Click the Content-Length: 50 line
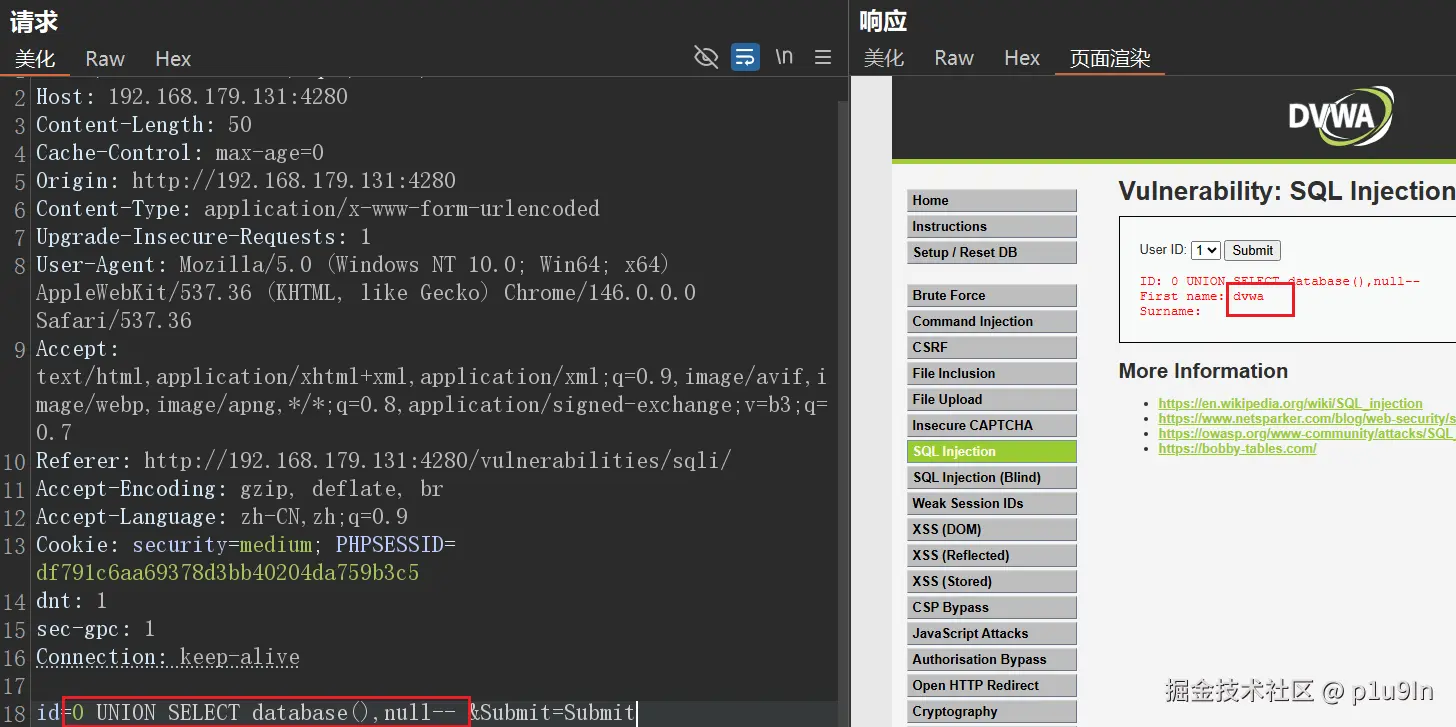 point(144,125)
